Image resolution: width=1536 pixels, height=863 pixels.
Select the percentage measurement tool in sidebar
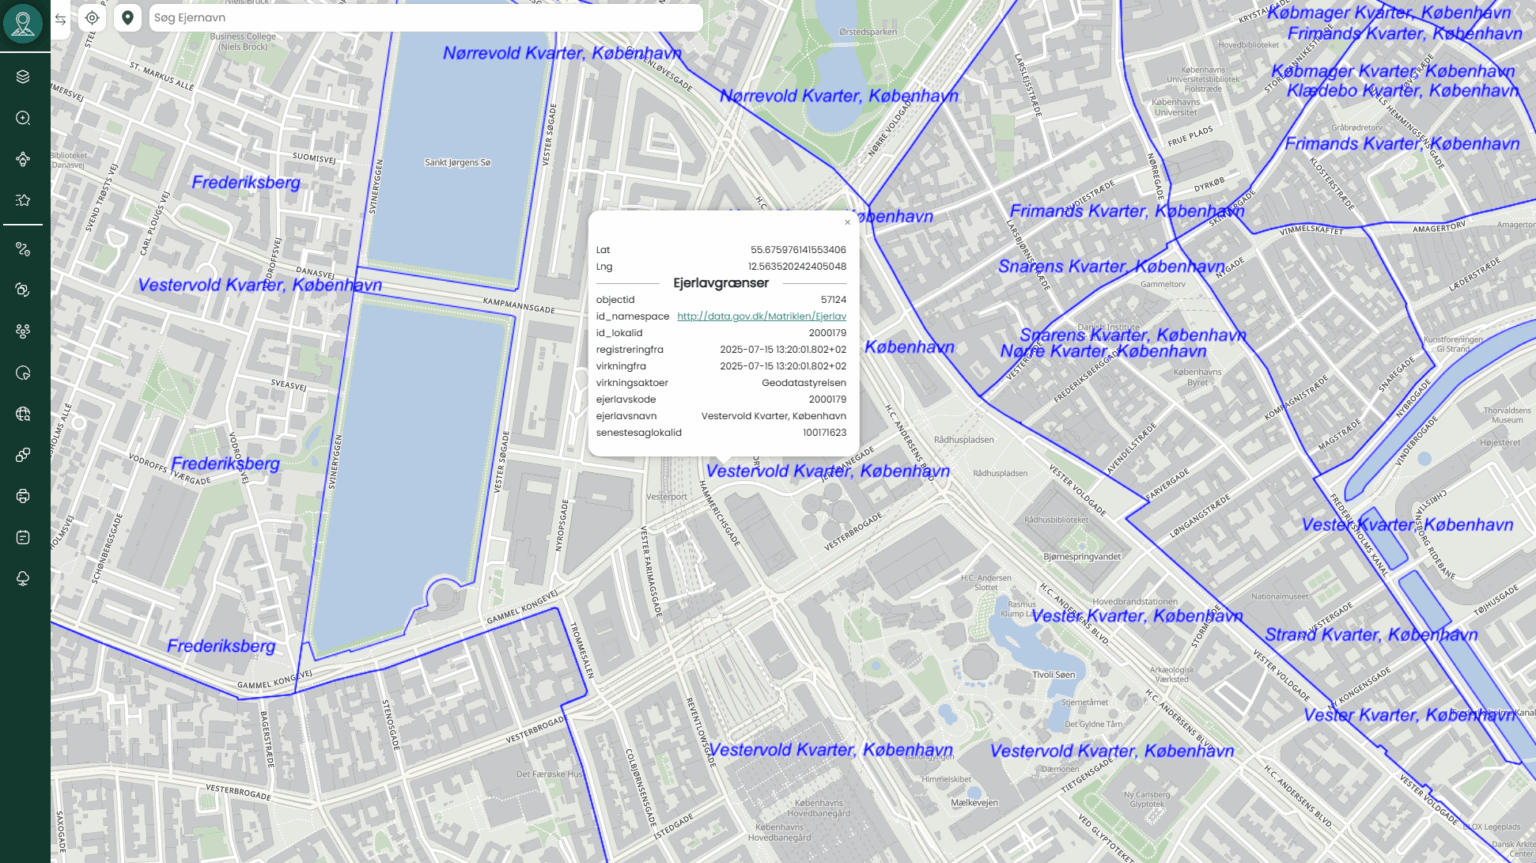pyautogui.click(x=22, y=249)
